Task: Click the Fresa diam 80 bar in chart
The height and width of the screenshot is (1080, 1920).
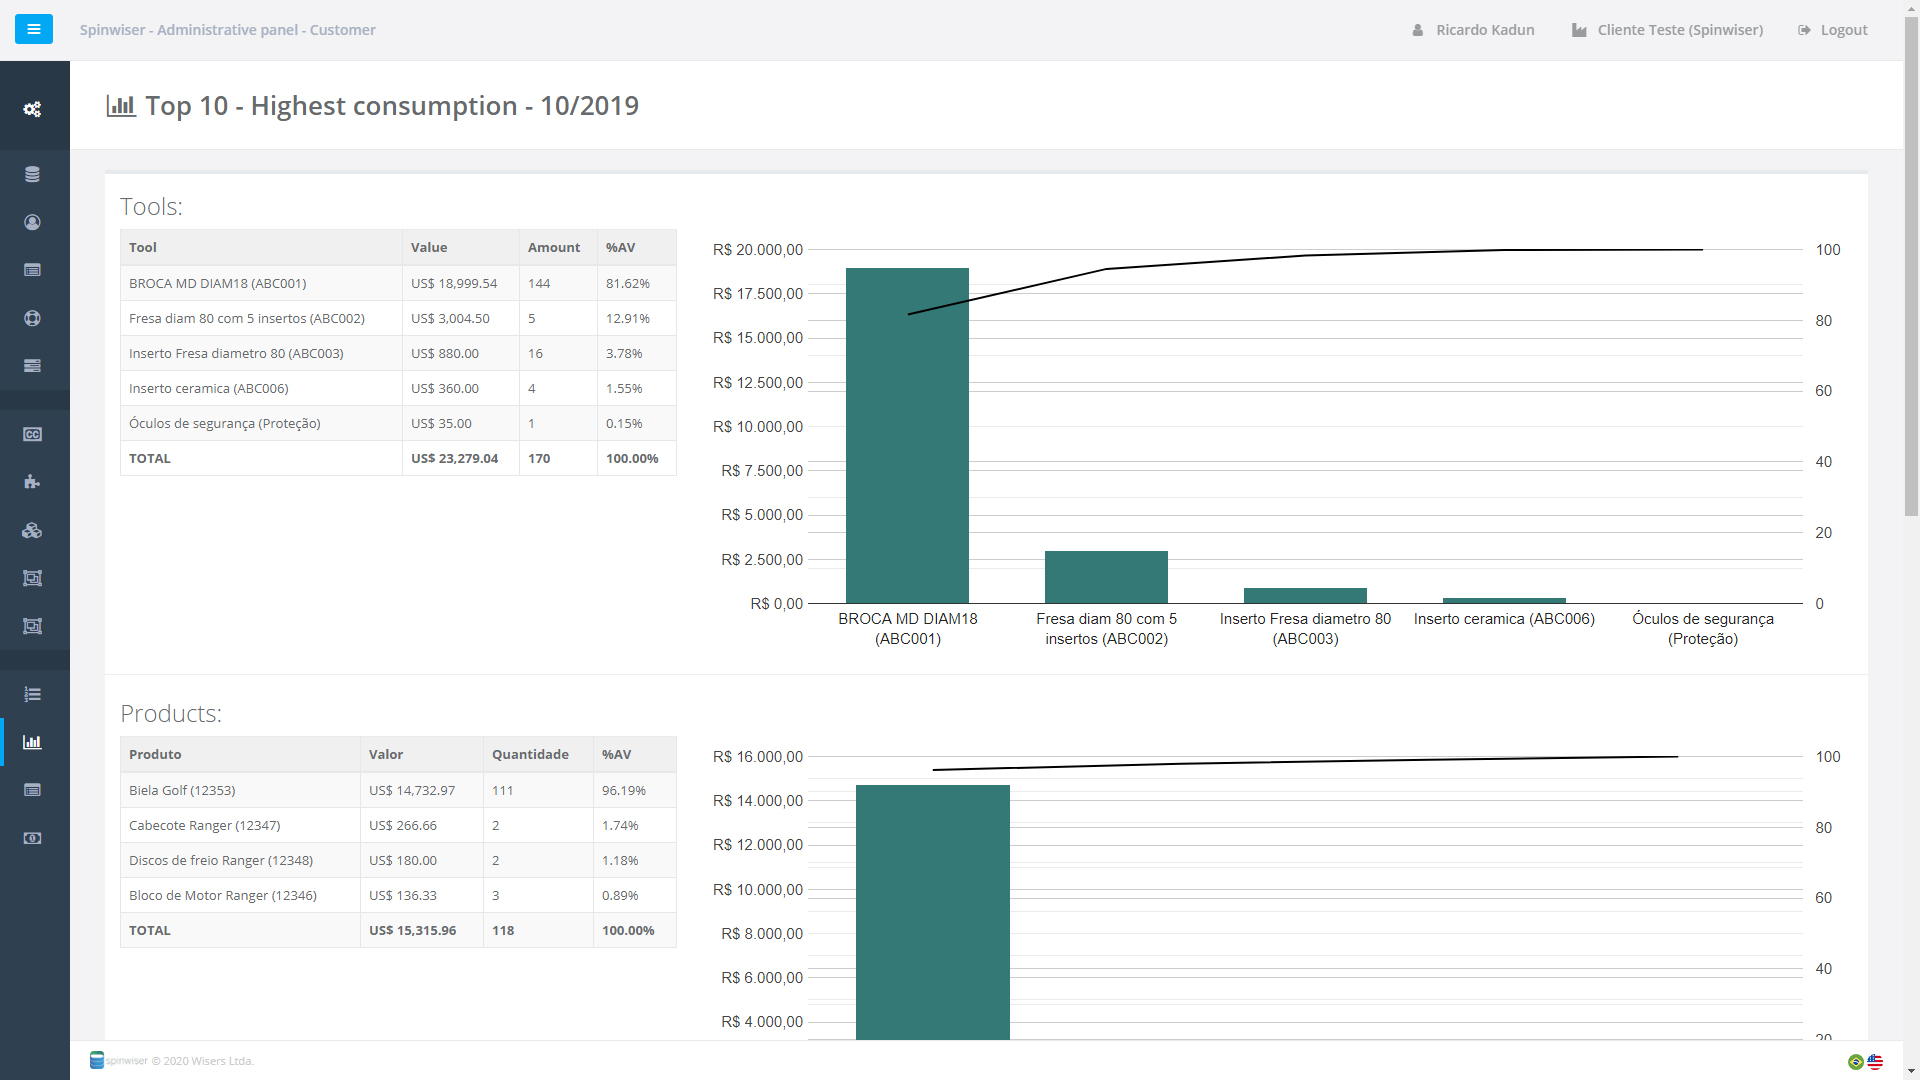Action: [1106, 577]
